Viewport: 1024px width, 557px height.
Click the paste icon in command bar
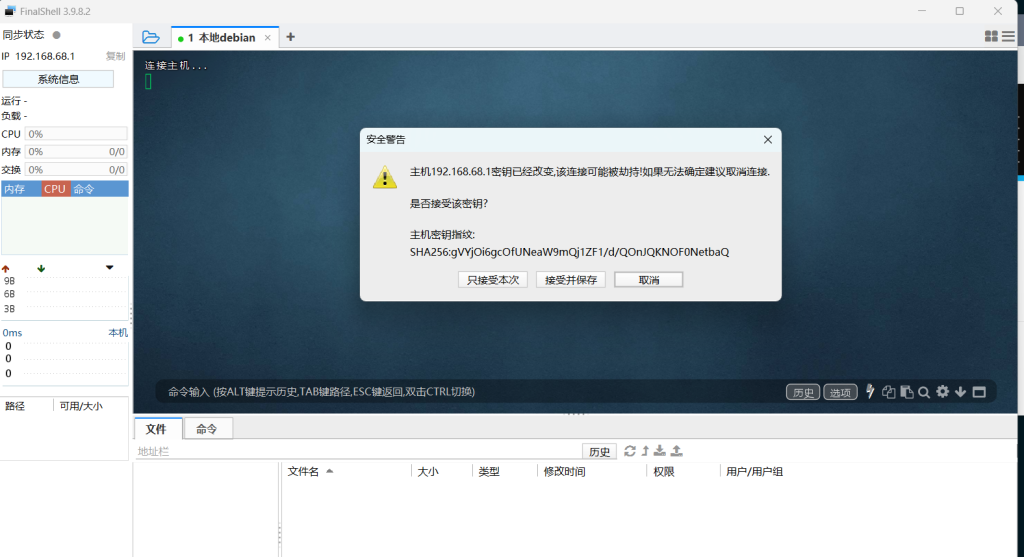click(x=906, y=392)
